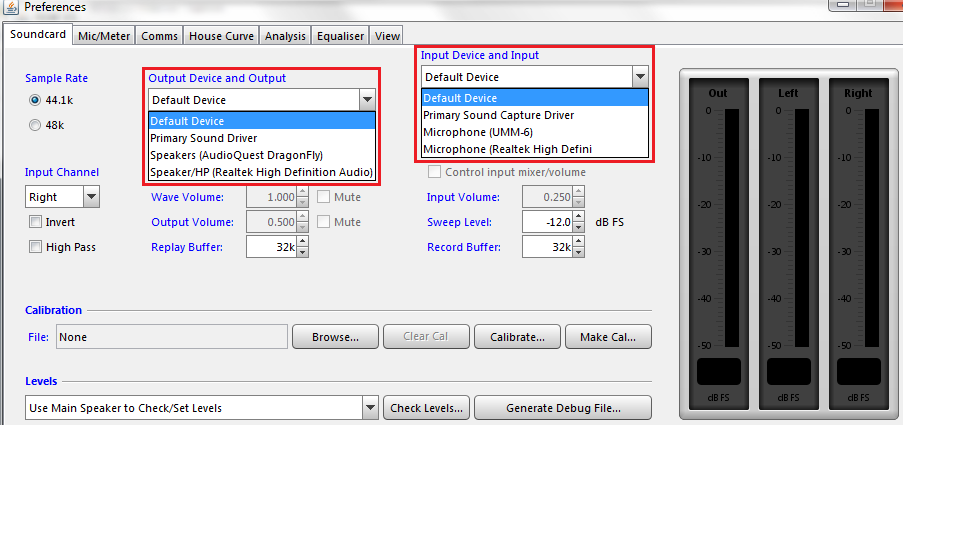Click the Java app icon in title bar
Viewport: 960px width, 540px height.
pos(11,7)
